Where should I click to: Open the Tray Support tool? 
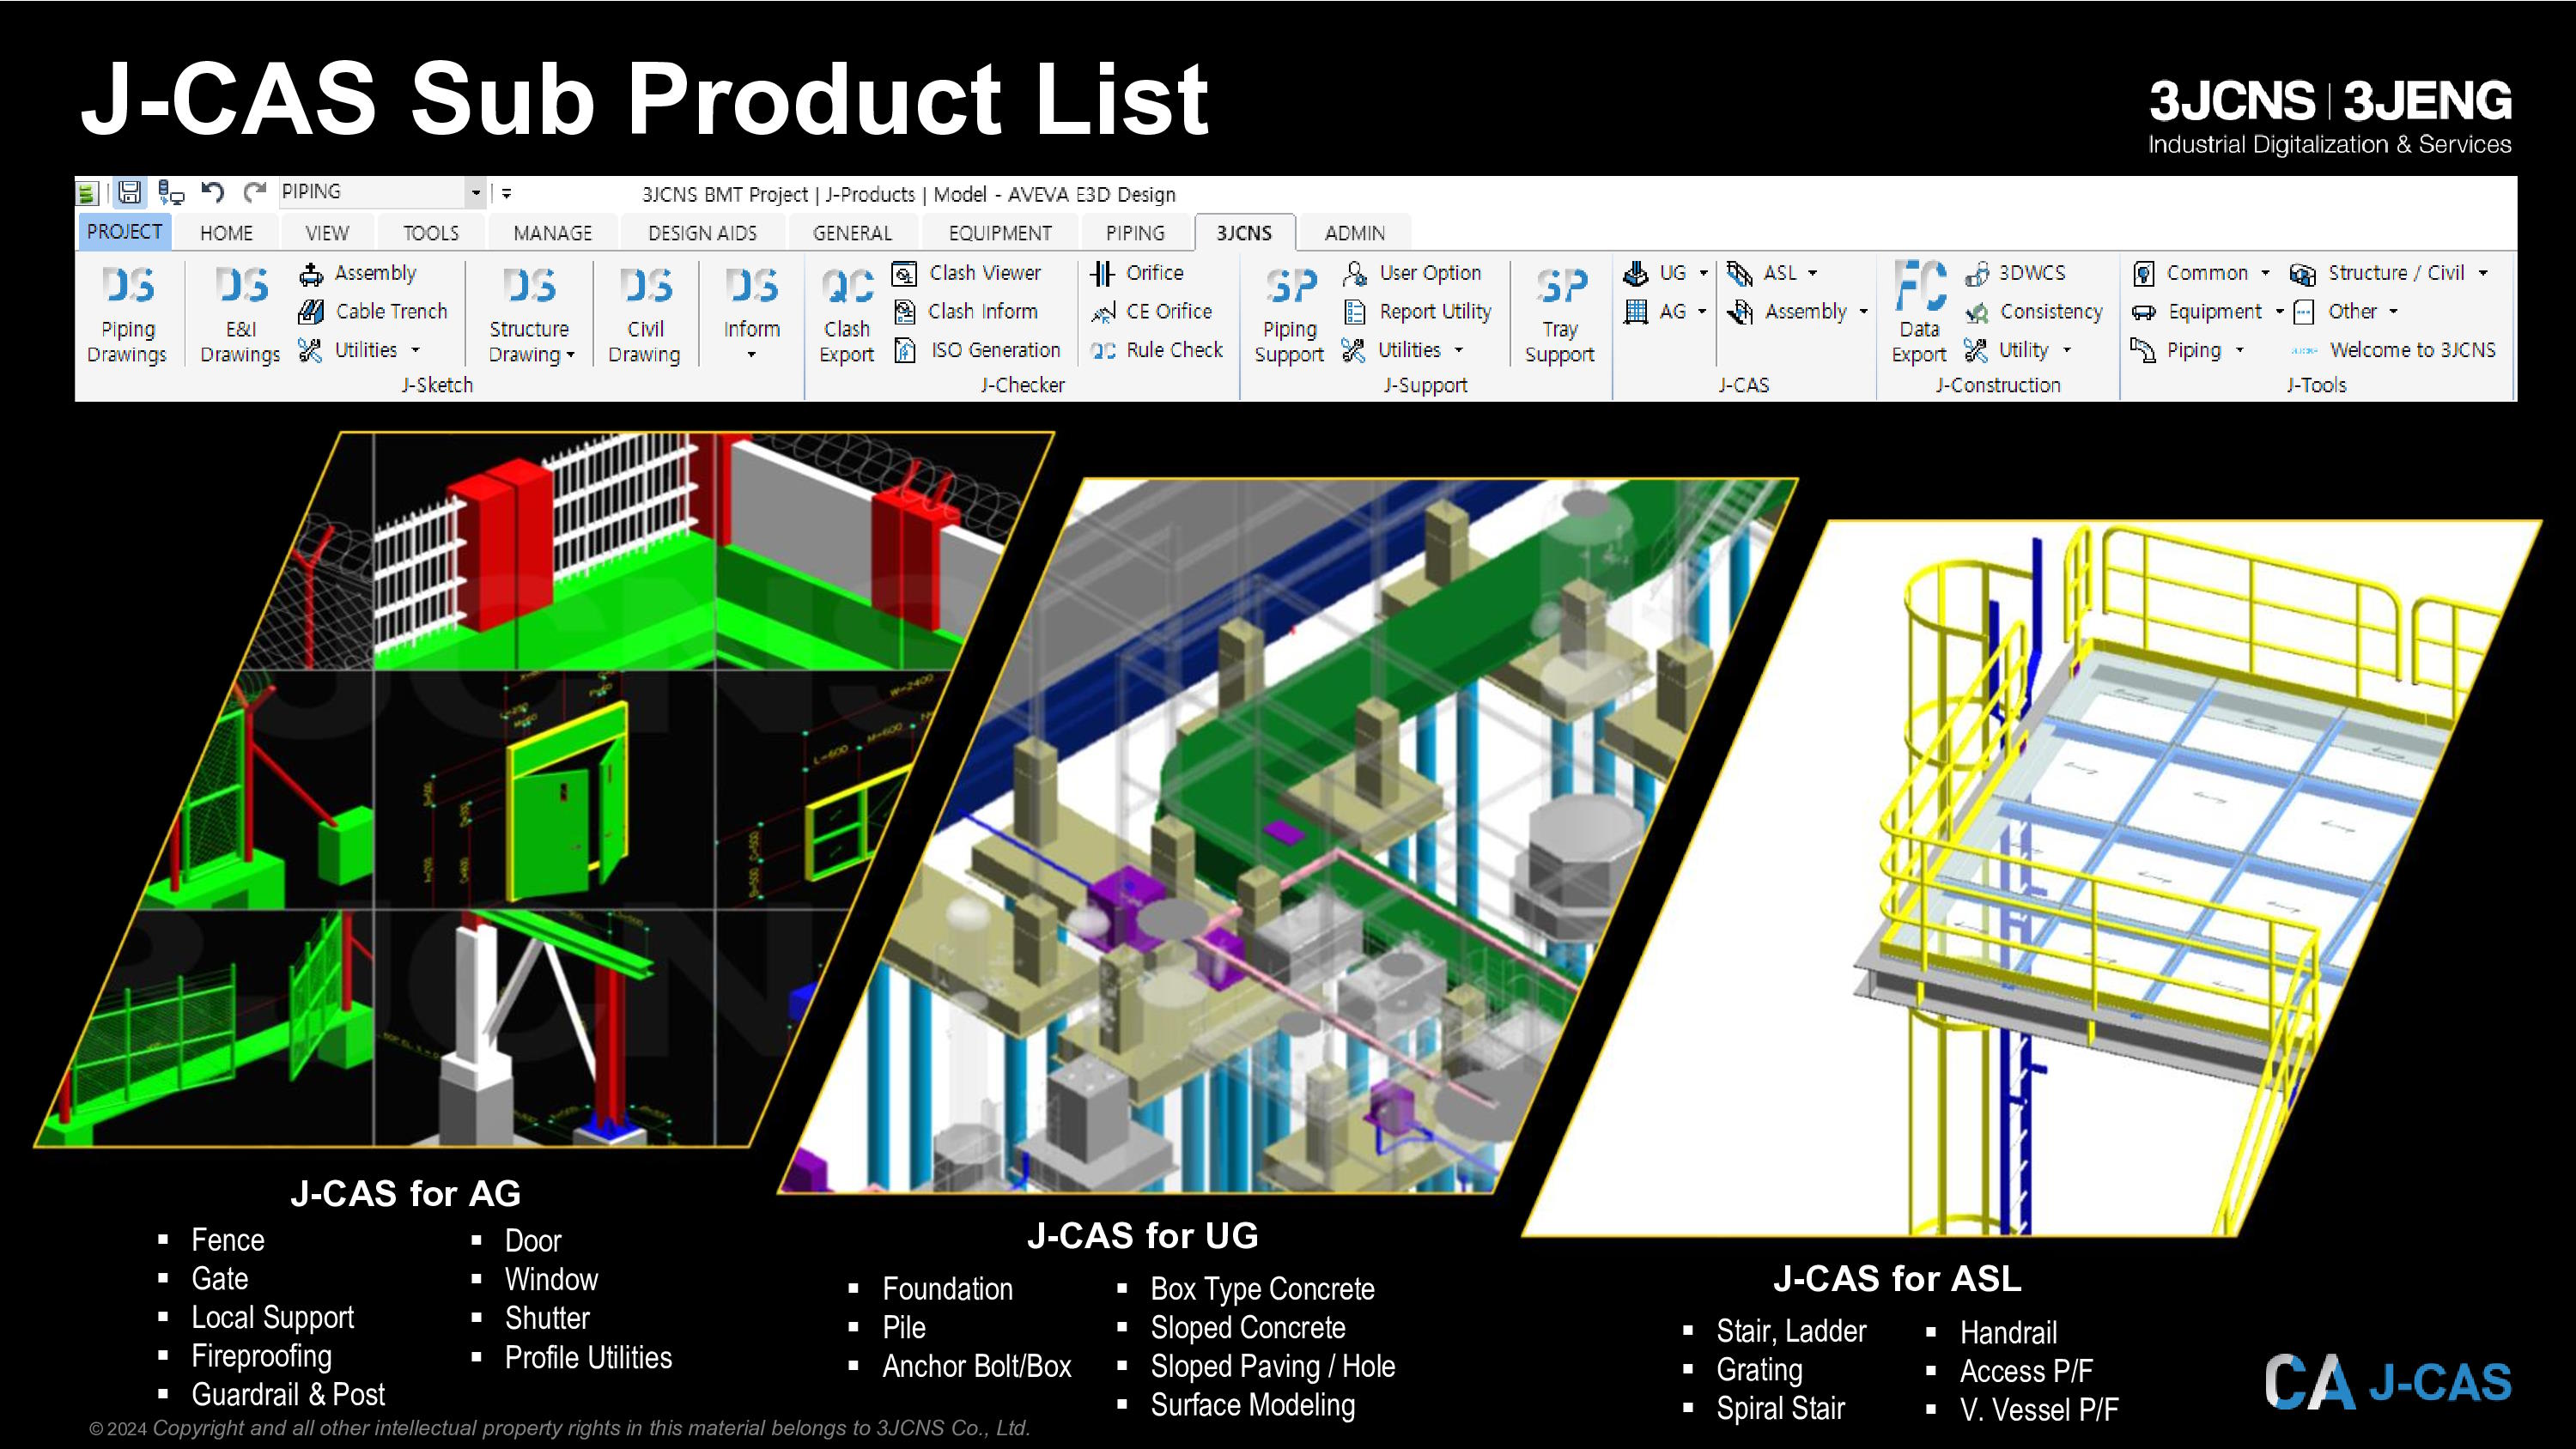point(1559,313)
